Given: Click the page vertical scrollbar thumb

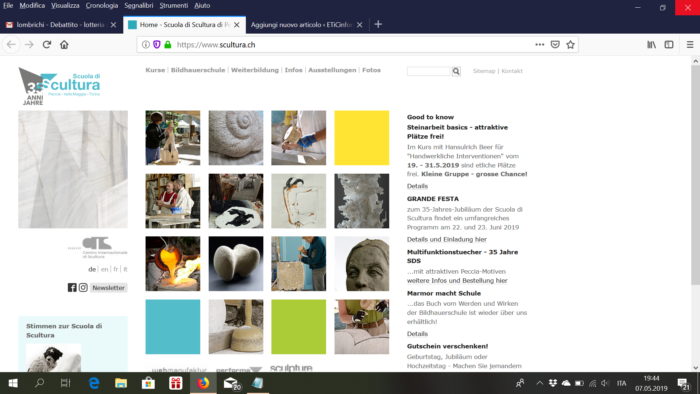Looking at the screenshot, I should point(696,175).
